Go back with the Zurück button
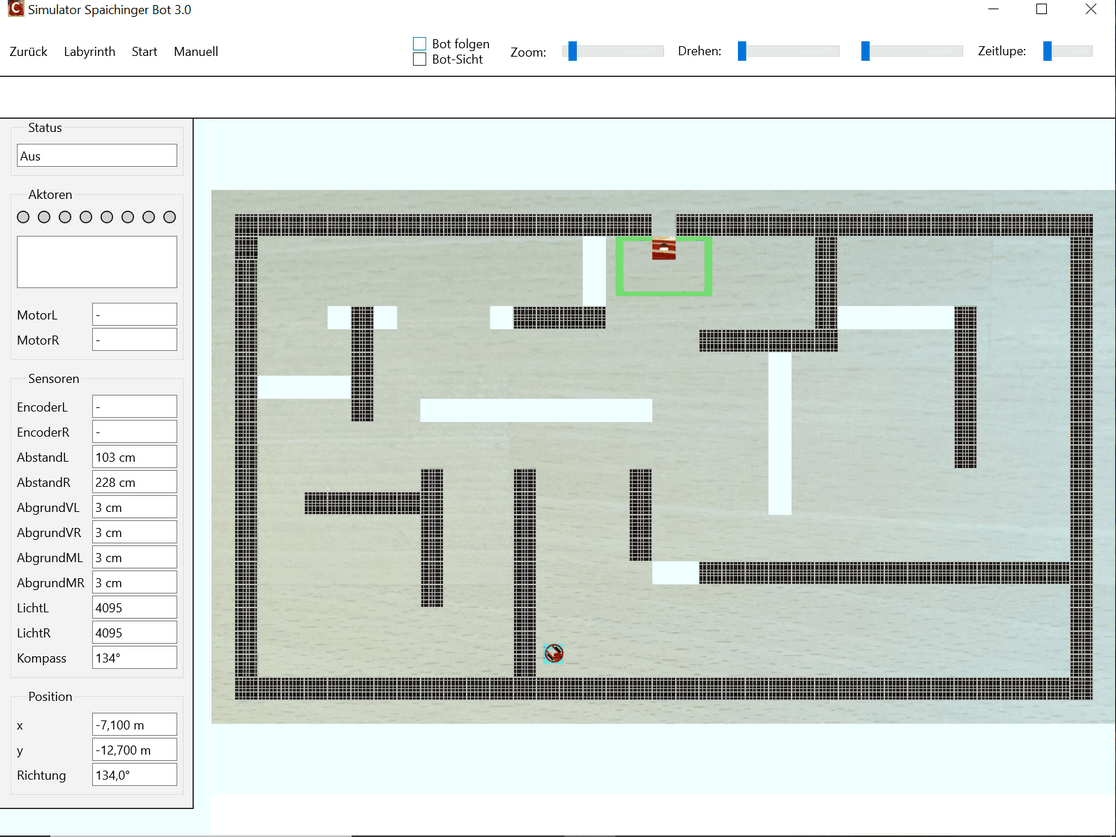 click(28, 52)
